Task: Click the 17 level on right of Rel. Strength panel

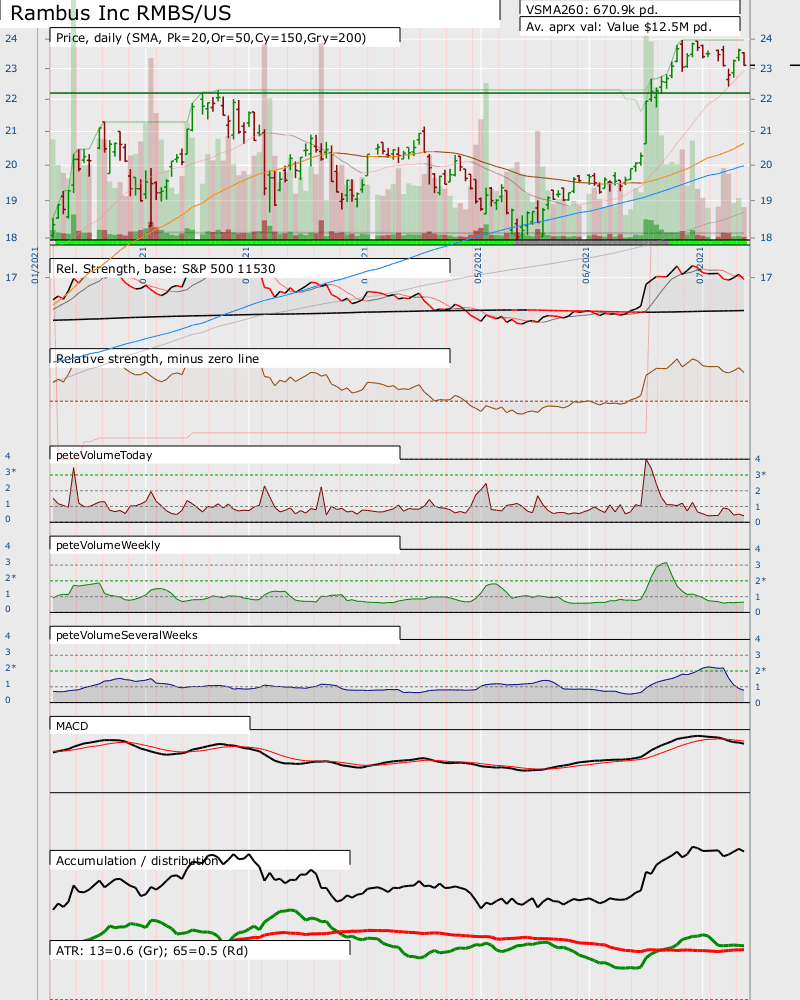Action: tap(766, 277)
